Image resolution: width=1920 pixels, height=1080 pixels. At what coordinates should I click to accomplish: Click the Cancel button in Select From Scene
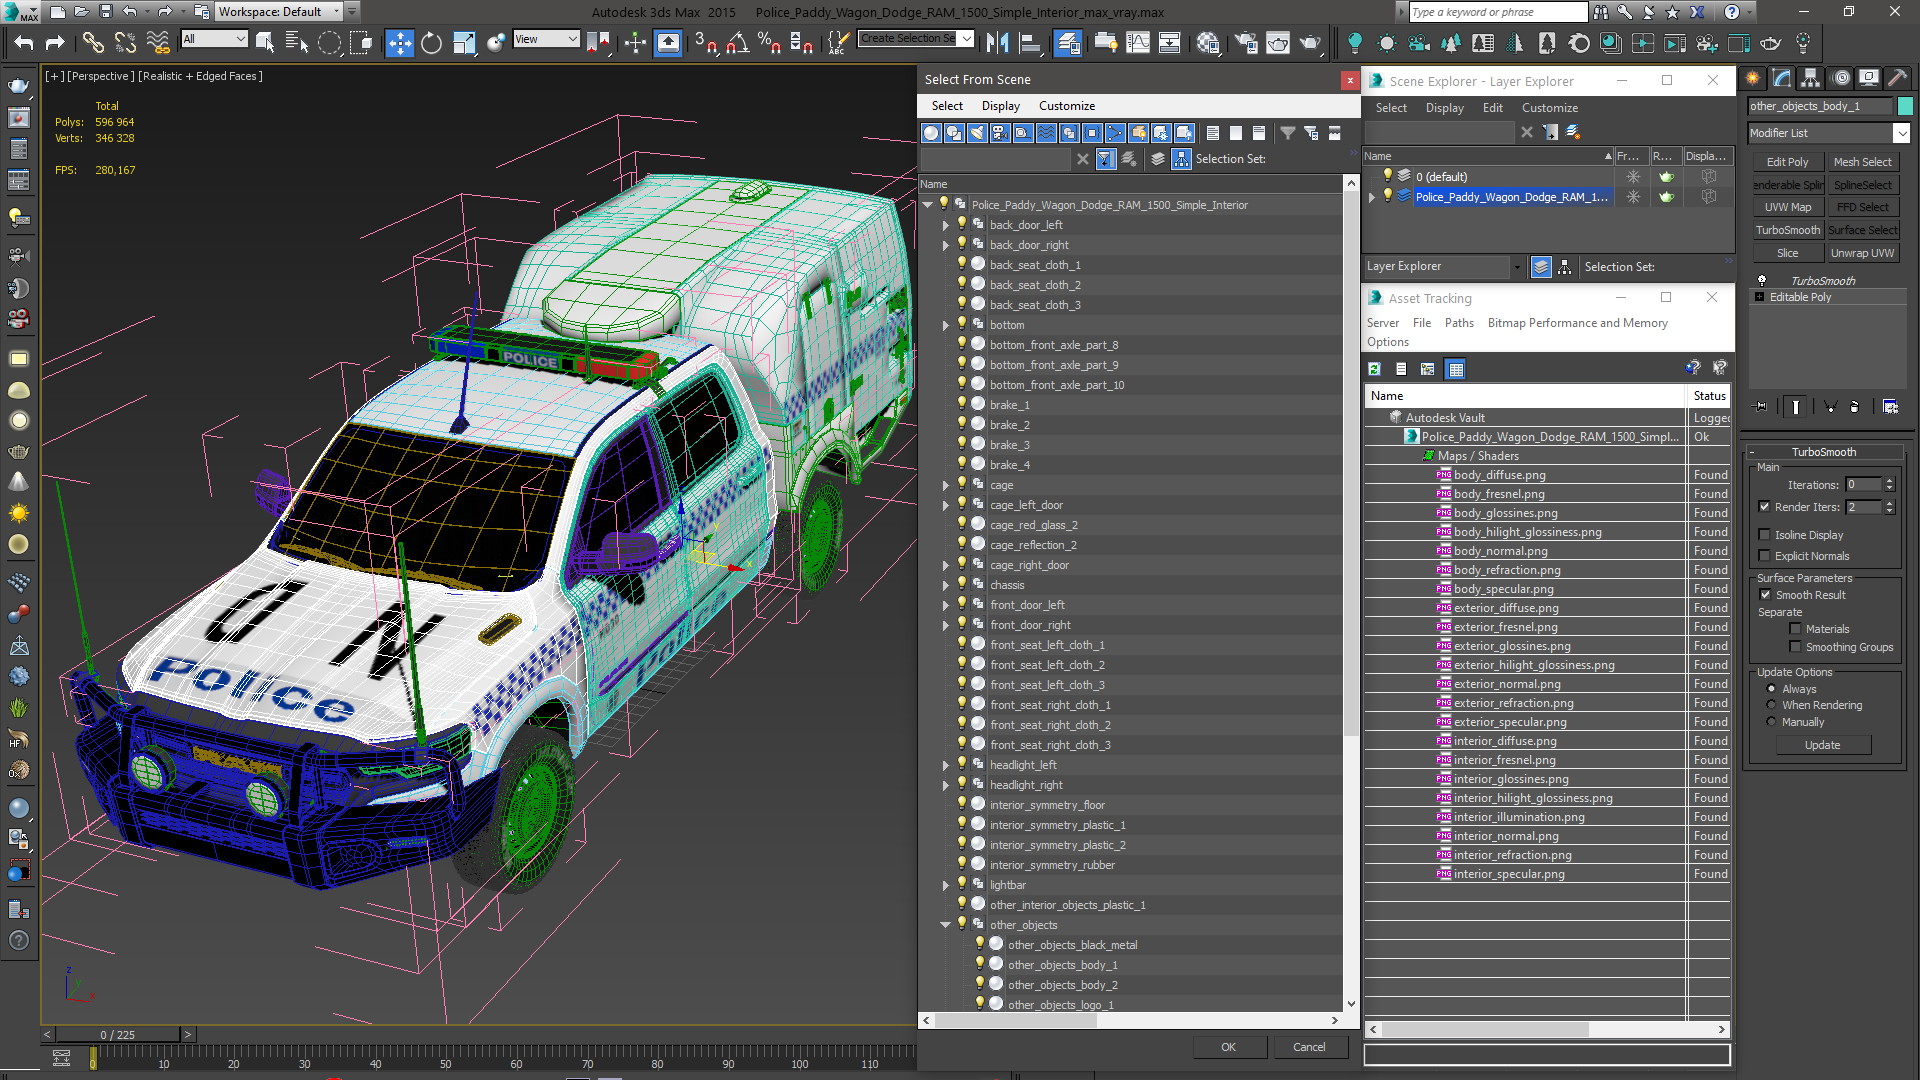[x=1309, y=1047]
